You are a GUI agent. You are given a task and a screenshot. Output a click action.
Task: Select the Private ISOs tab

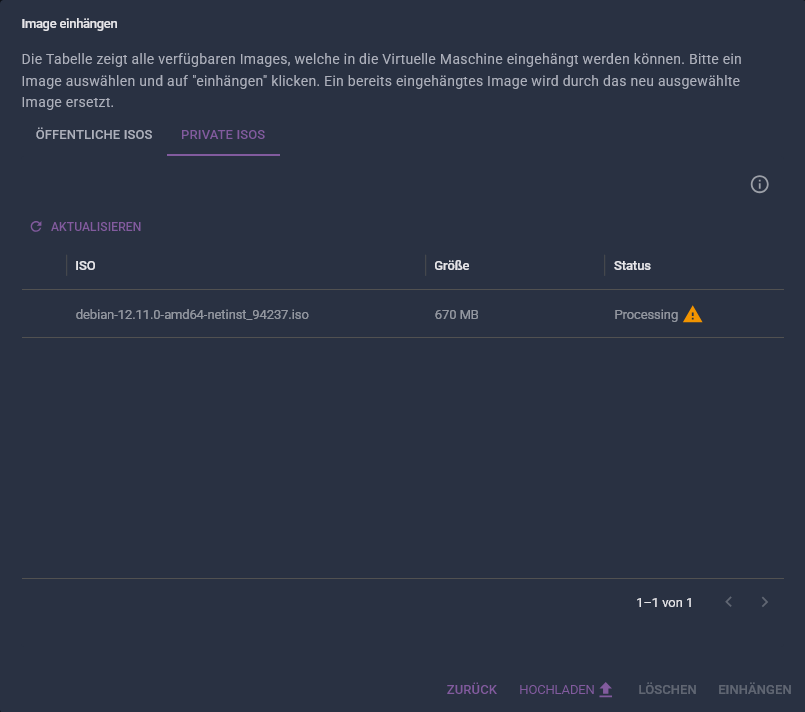[x=223, y=135]
